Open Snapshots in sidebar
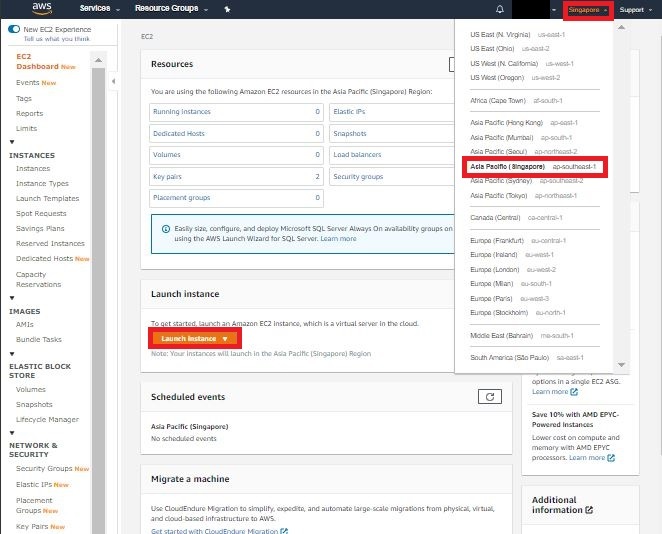This screenshot has height=534, width=662. coord(34,404)
